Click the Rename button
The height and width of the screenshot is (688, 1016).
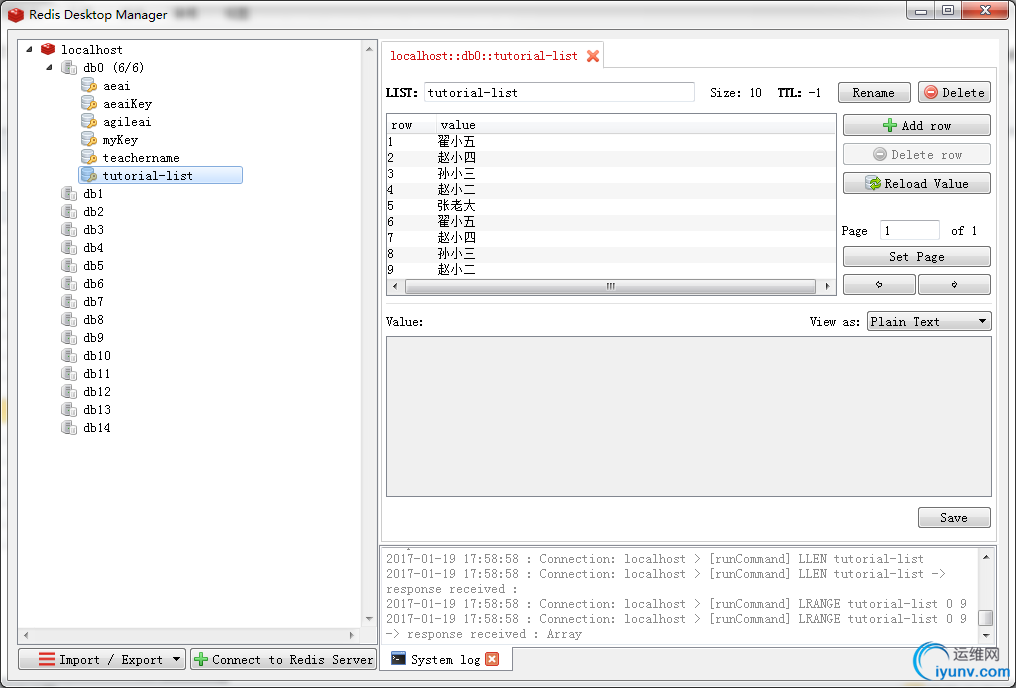point(873,93)
